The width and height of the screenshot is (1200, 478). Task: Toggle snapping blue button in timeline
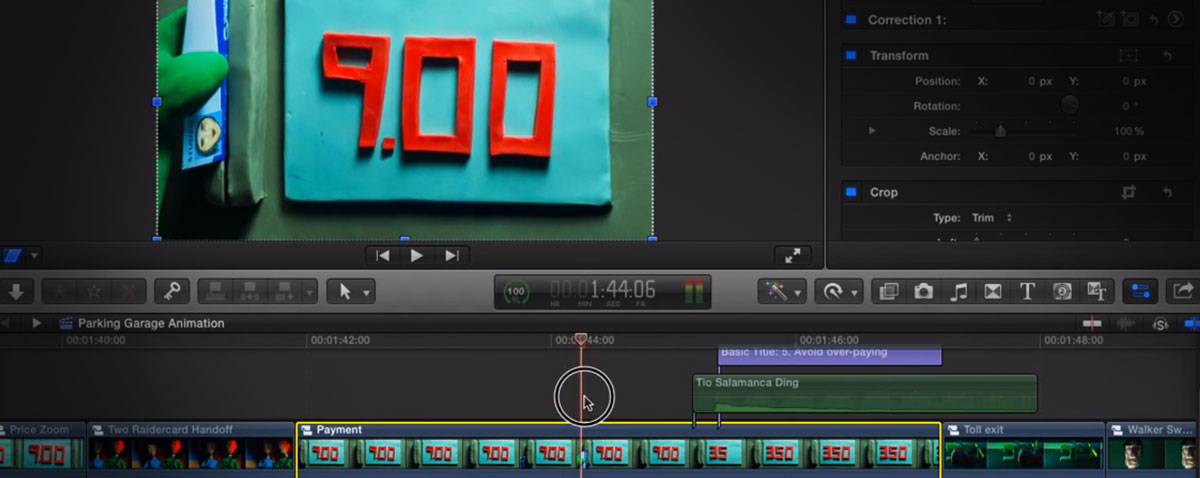[1191, 323]
